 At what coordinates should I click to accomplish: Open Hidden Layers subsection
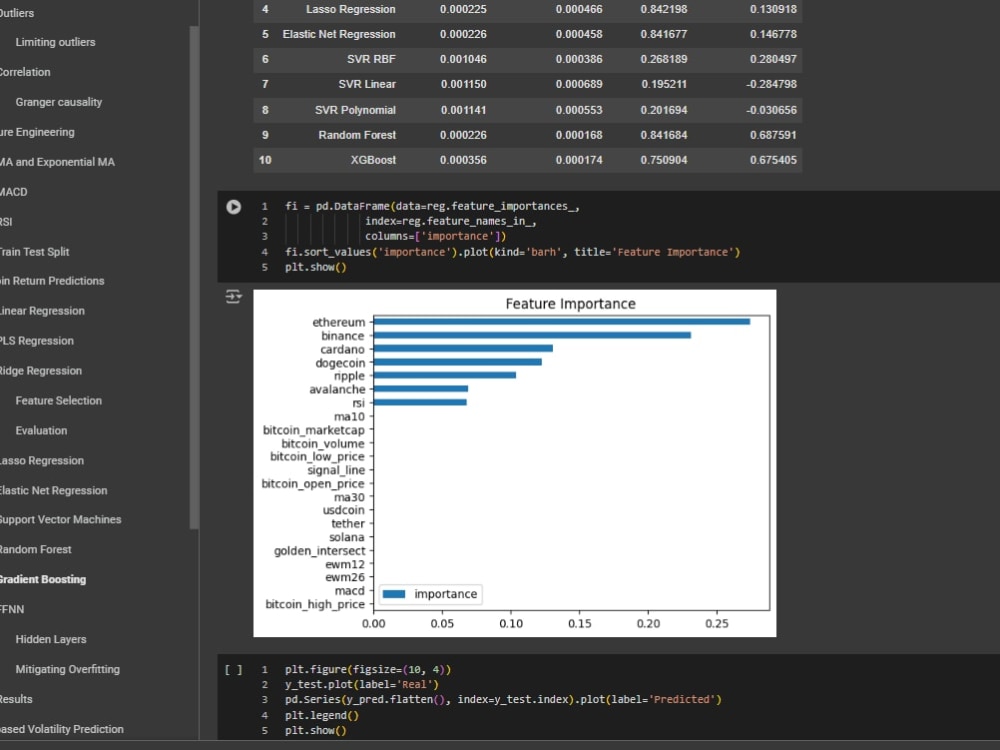click(51, 639)
